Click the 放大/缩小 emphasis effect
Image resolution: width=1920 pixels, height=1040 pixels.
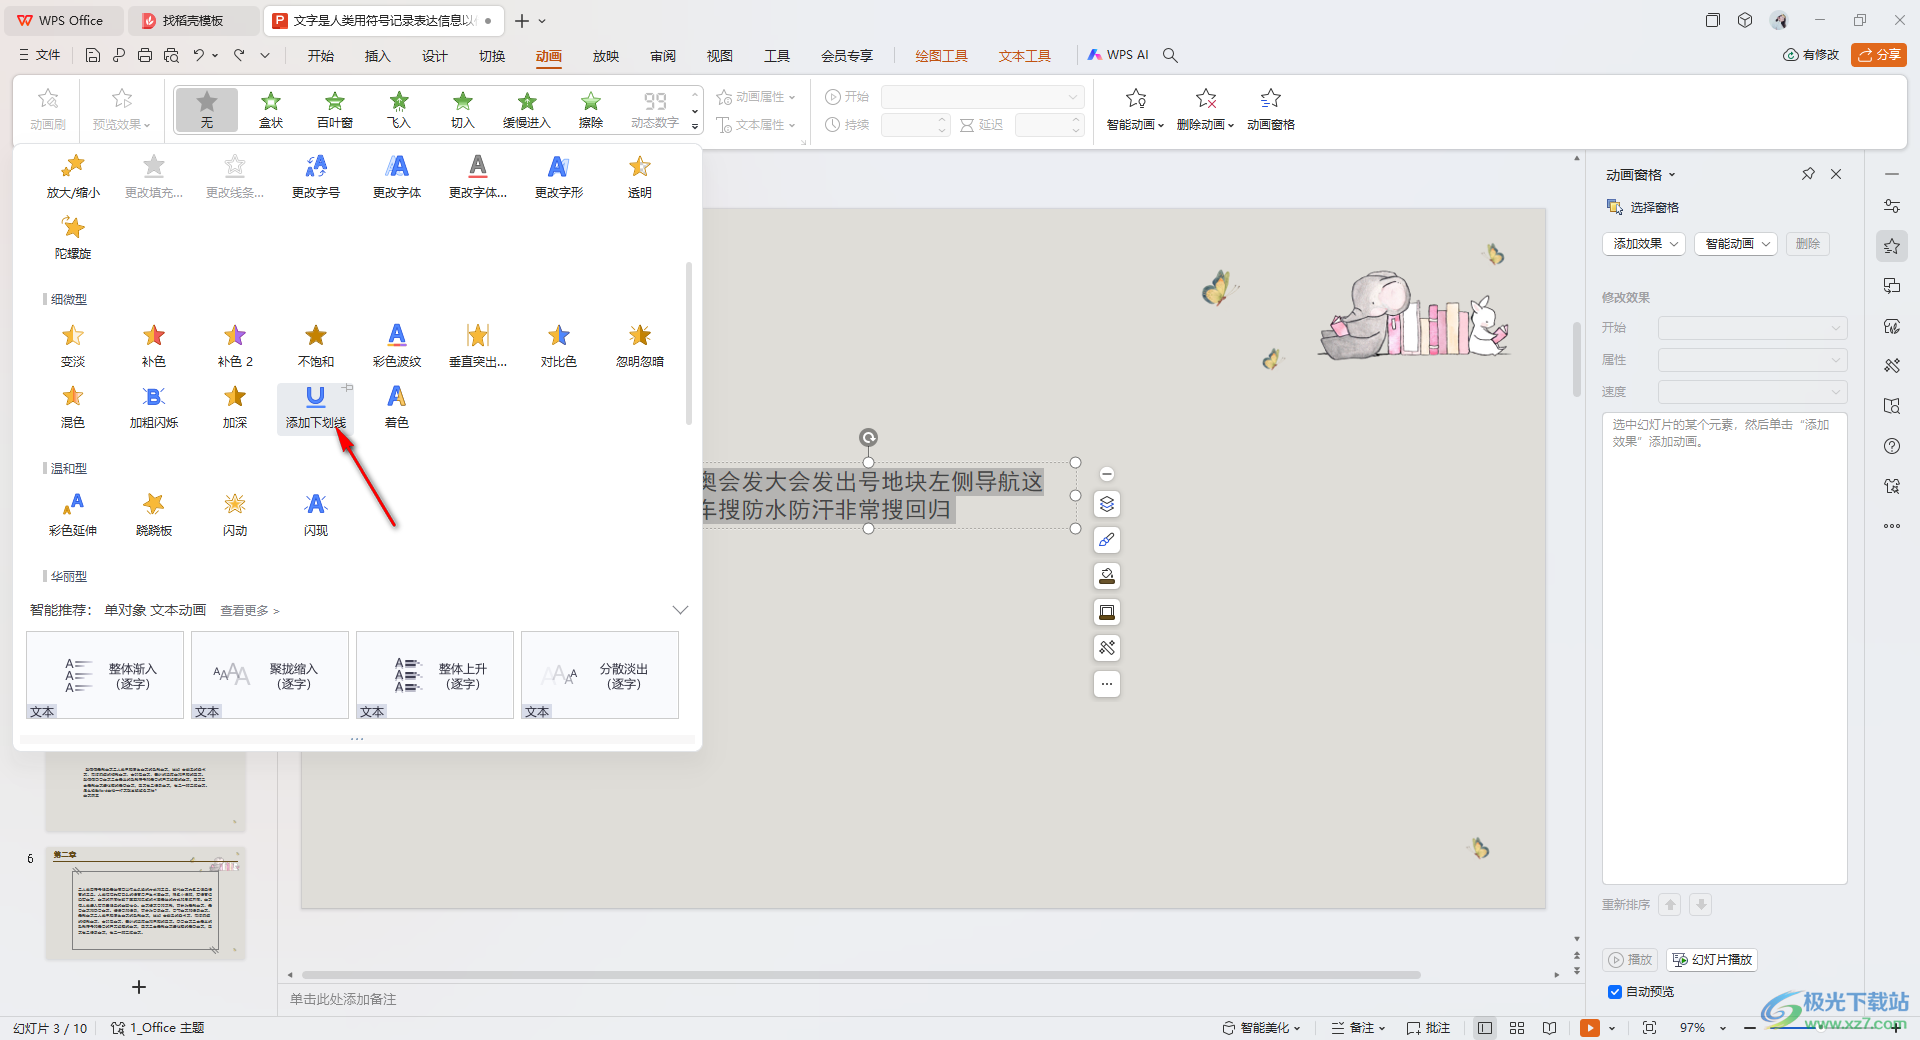coord(73,176)
